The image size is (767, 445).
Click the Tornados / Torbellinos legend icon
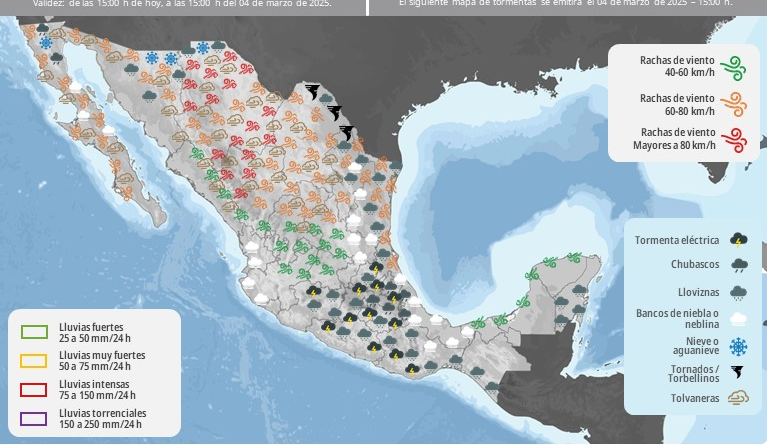(739, 372)
